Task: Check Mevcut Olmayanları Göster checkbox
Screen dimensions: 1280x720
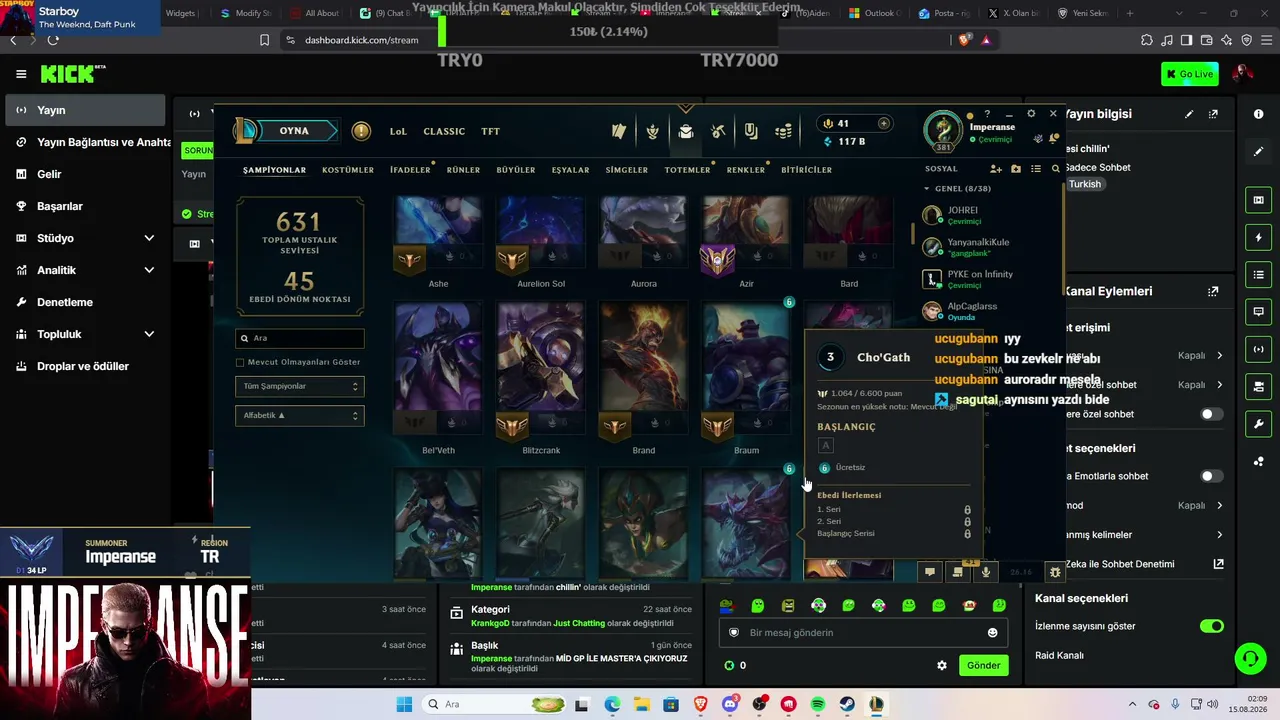Action: [240, 362]
